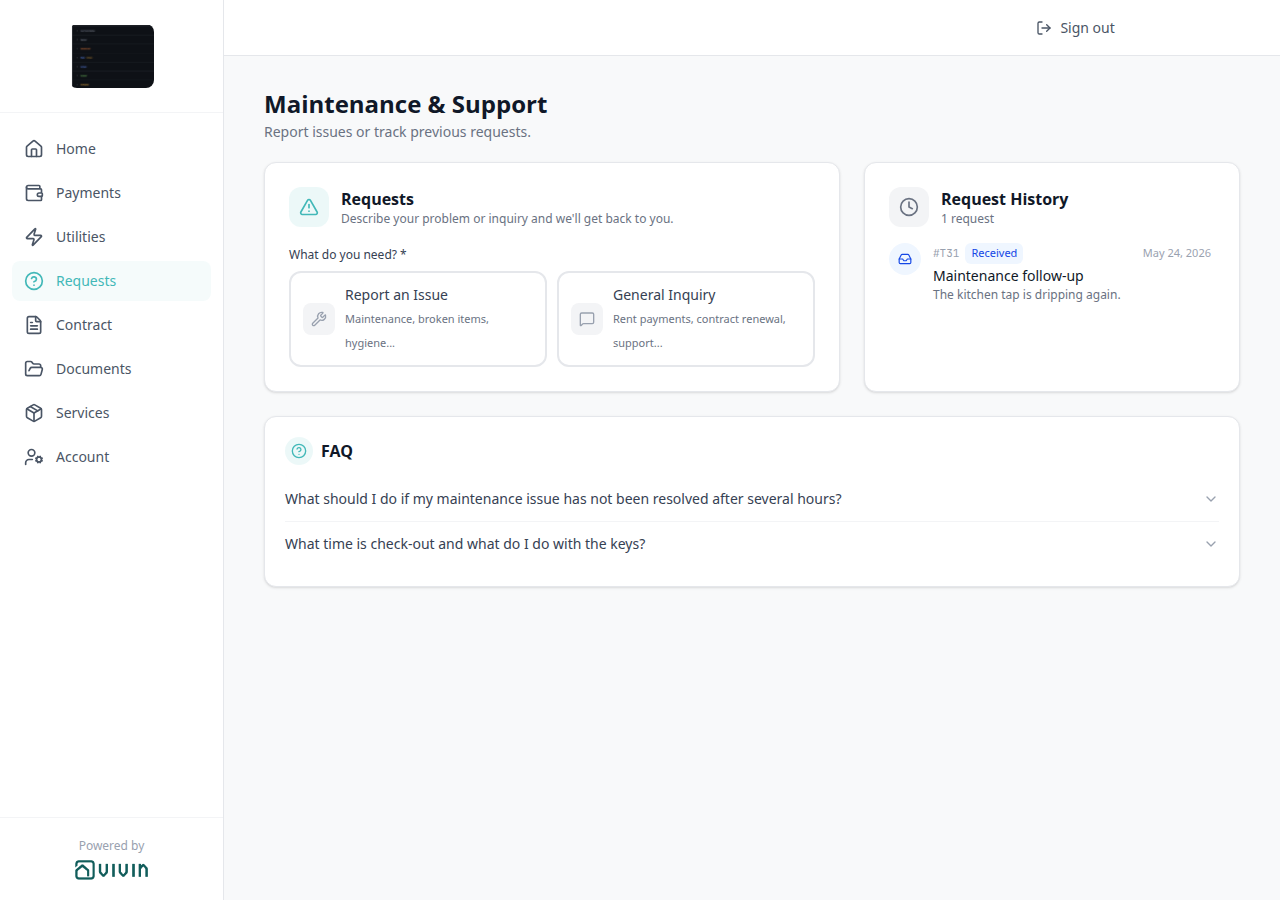Open the Utilities section
1280x900 pixels.
(111, 237)
